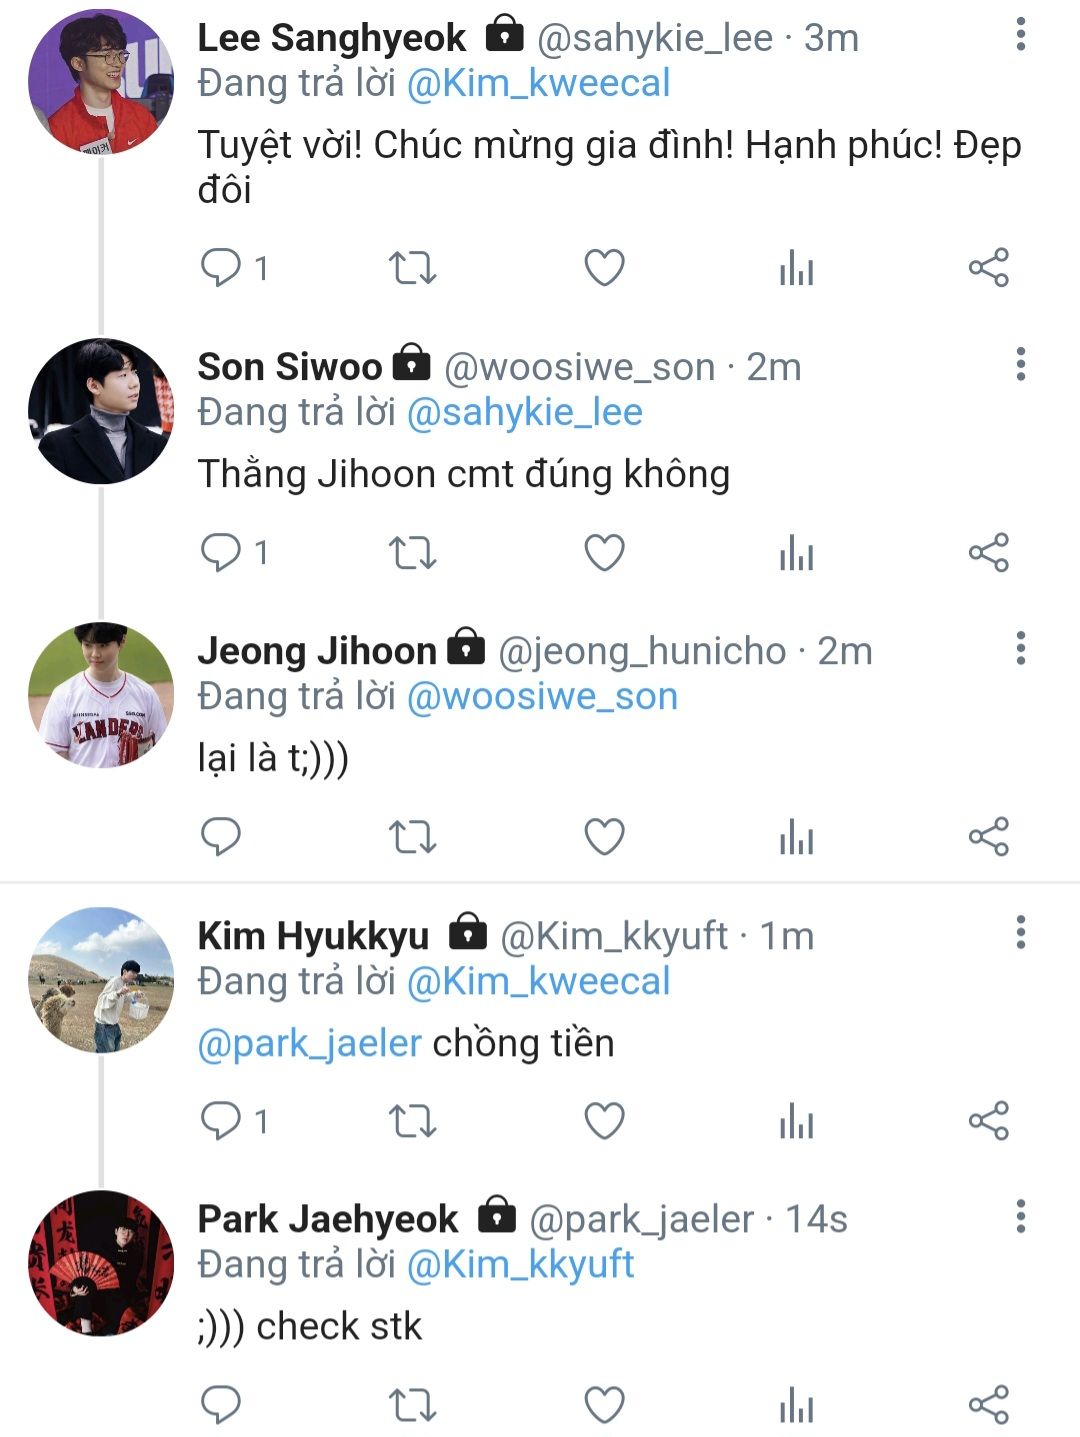
Task: Share Lee Sanghyeok's tweet
Action: 988,268
